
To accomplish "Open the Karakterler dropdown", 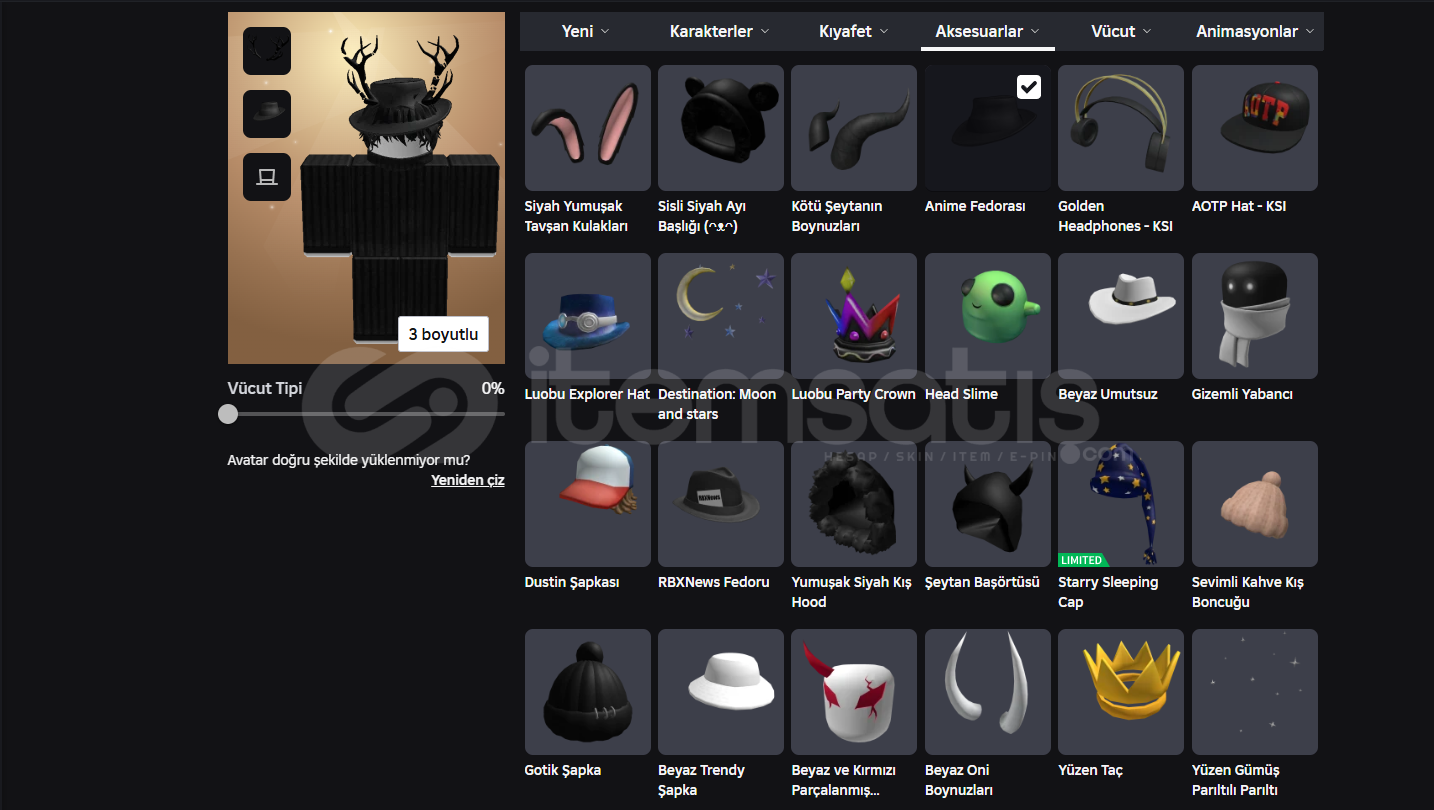I will pos(719,32).
